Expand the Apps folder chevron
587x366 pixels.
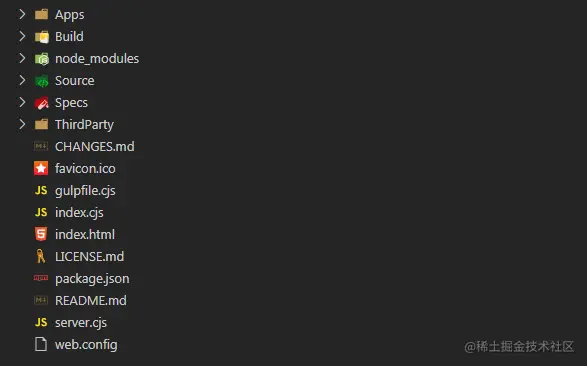[22, 14]
